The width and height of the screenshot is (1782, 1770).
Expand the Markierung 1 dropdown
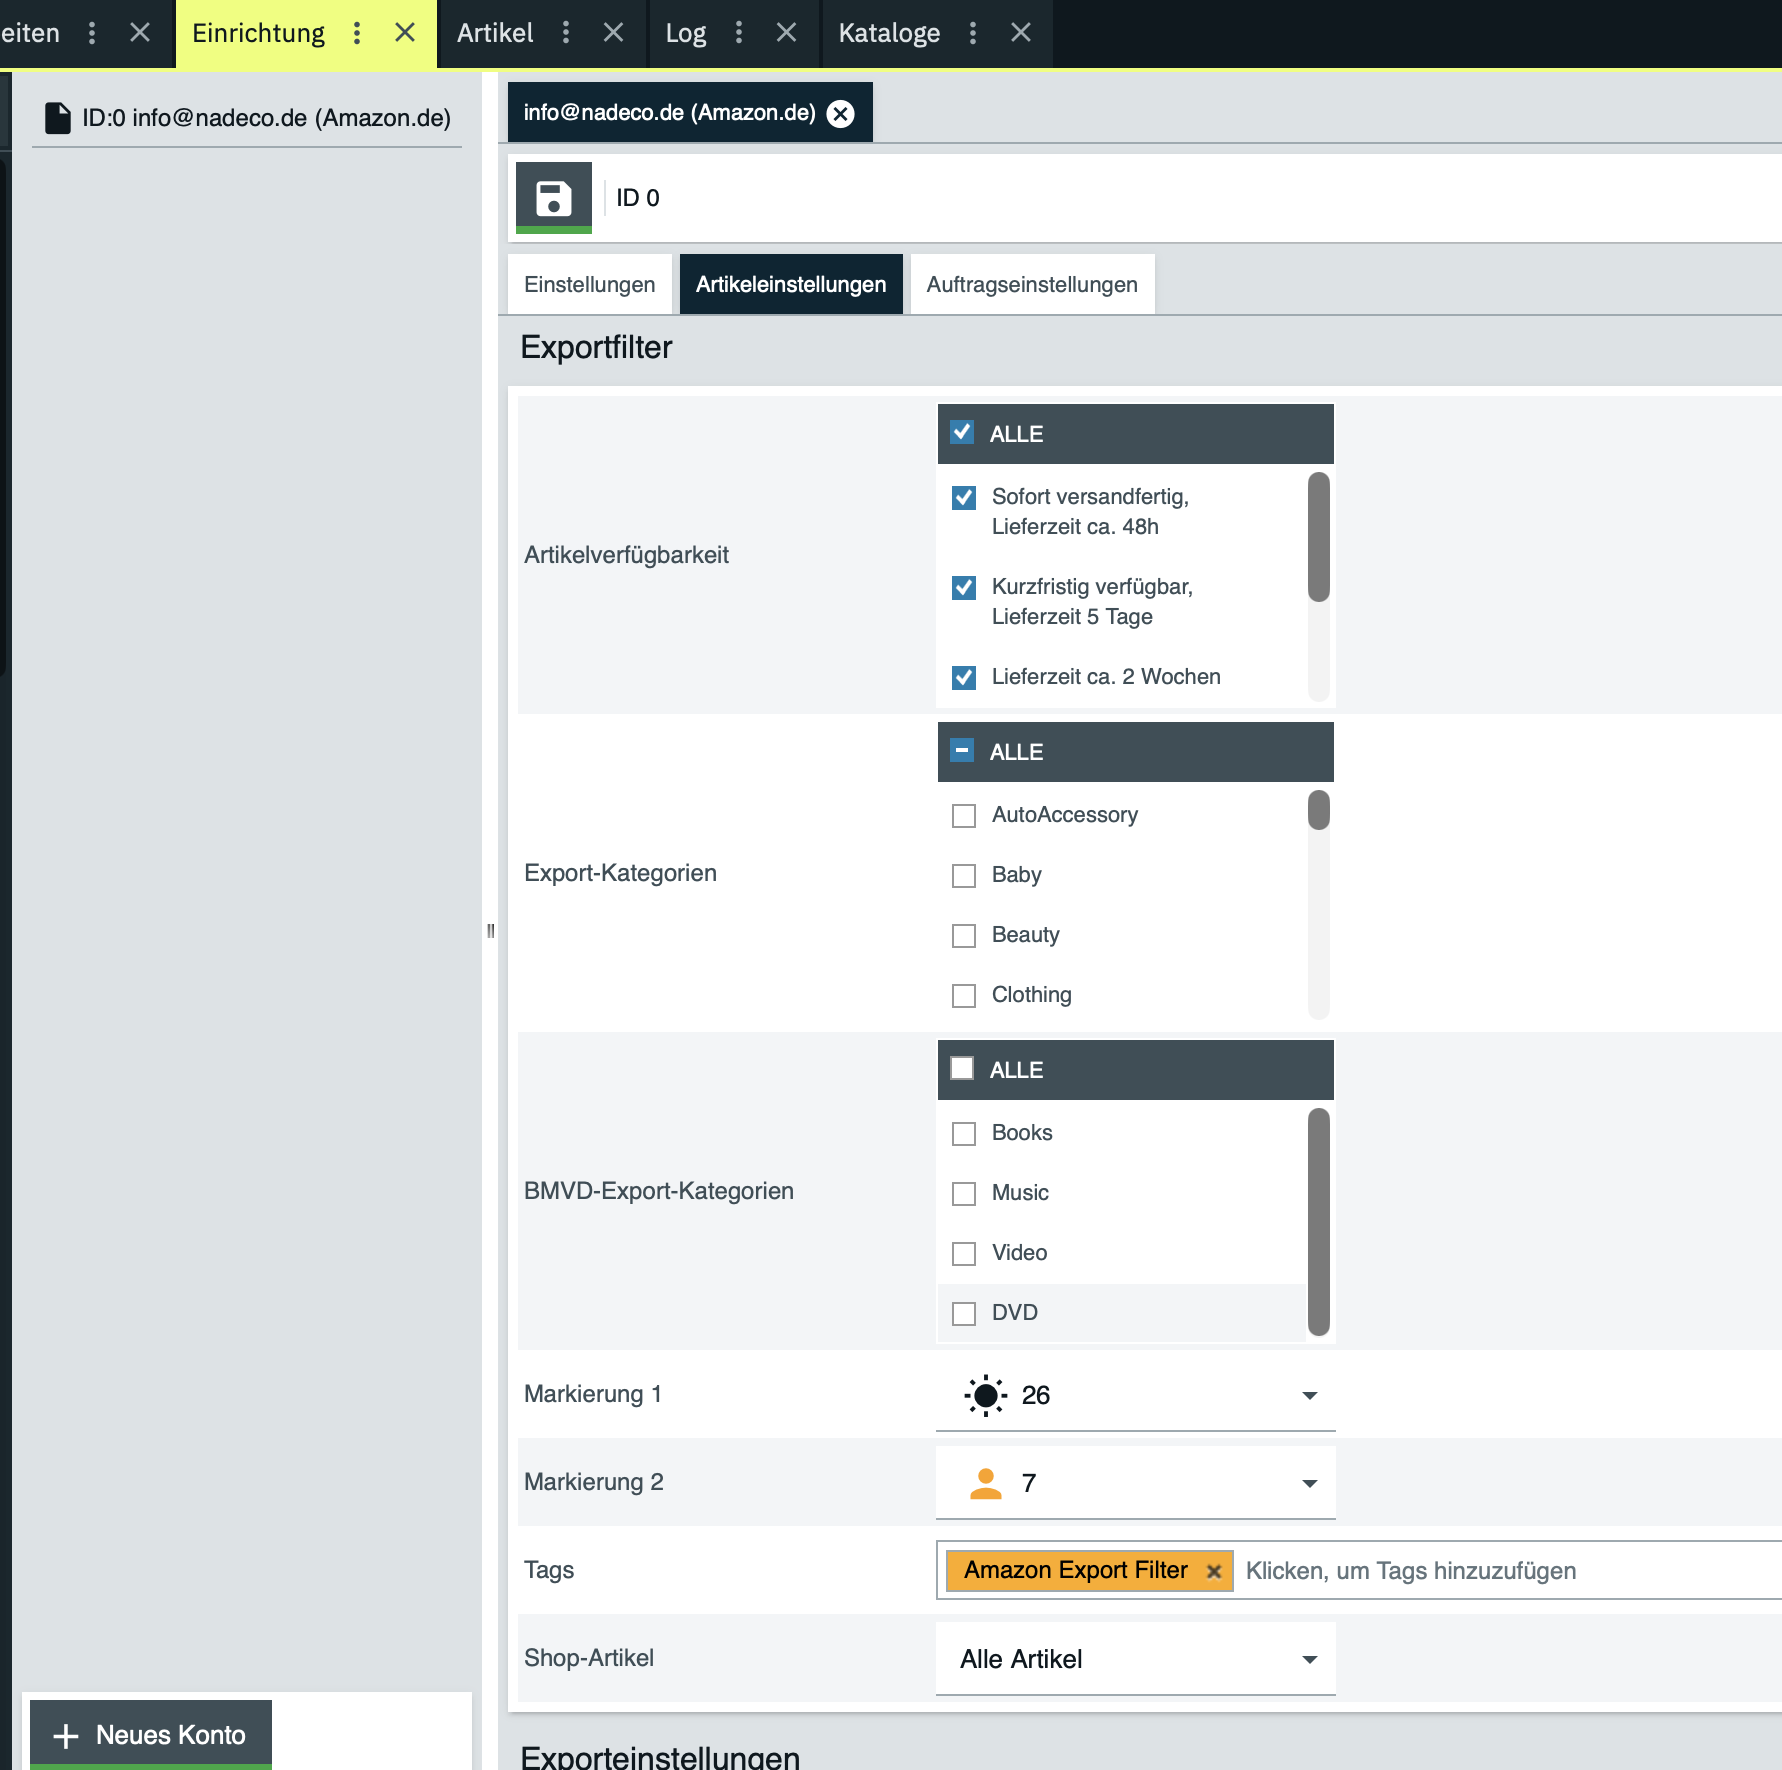coord(1309,1395)
